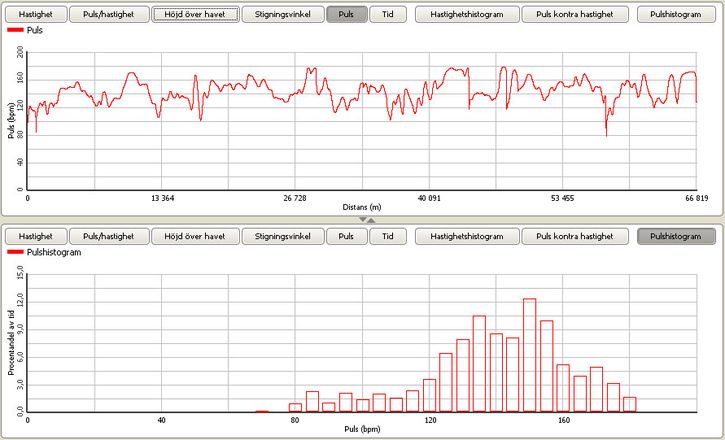Click the tallest histogram bar near 150 bpm
Image resolution: width=725 pixels, height=440 pixels.
(x=529, y=355)
